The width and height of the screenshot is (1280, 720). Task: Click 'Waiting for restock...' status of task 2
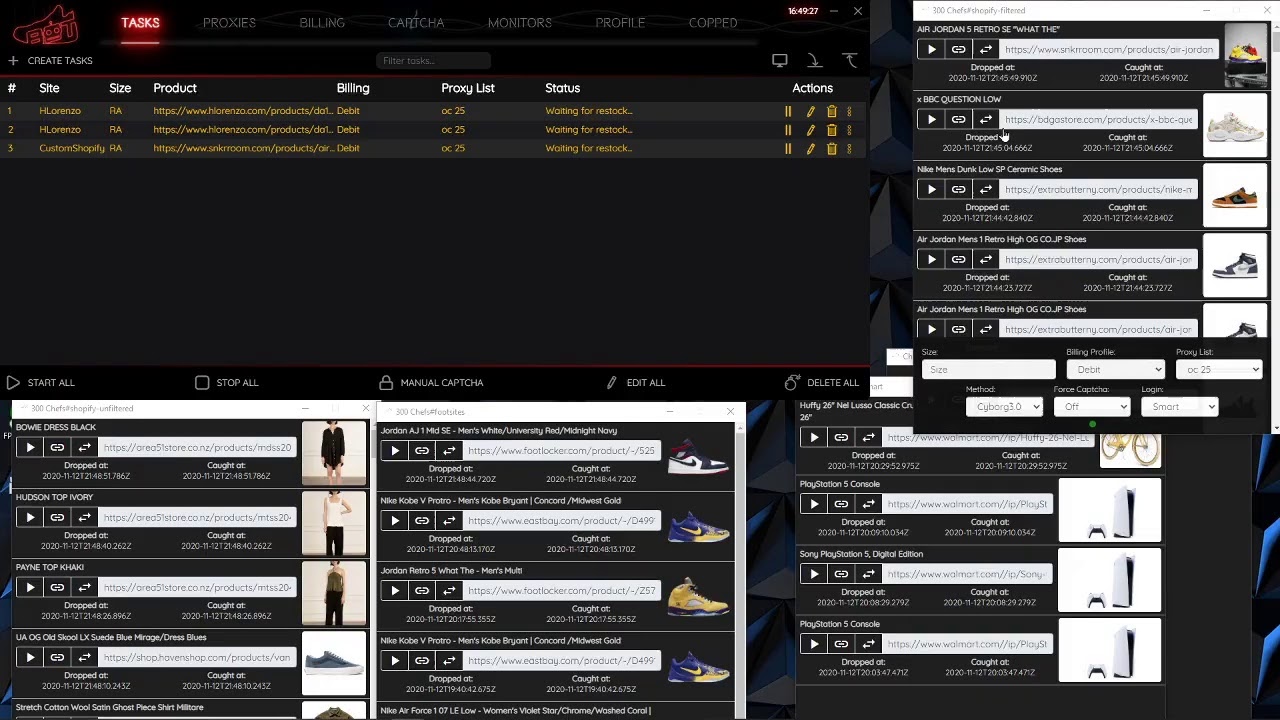pyautogui.click(x=588, y=130)
